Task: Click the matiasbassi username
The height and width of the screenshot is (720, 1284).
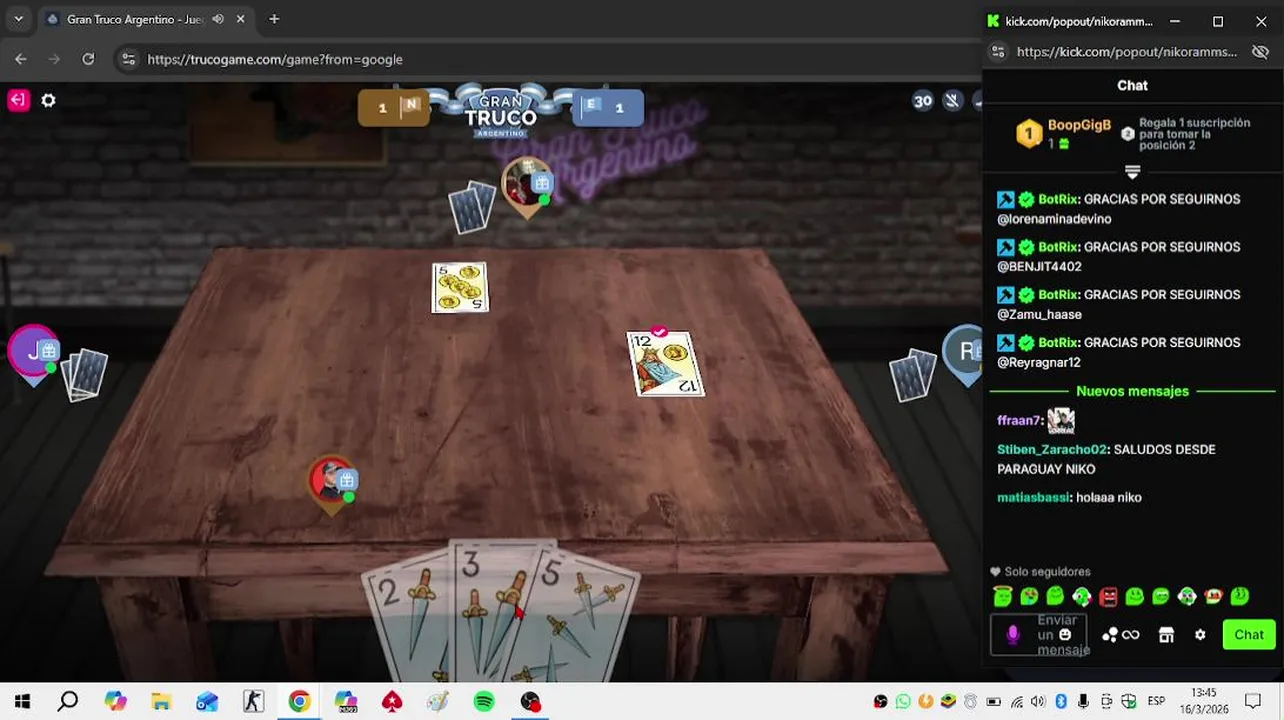Action: point(1033,498)
